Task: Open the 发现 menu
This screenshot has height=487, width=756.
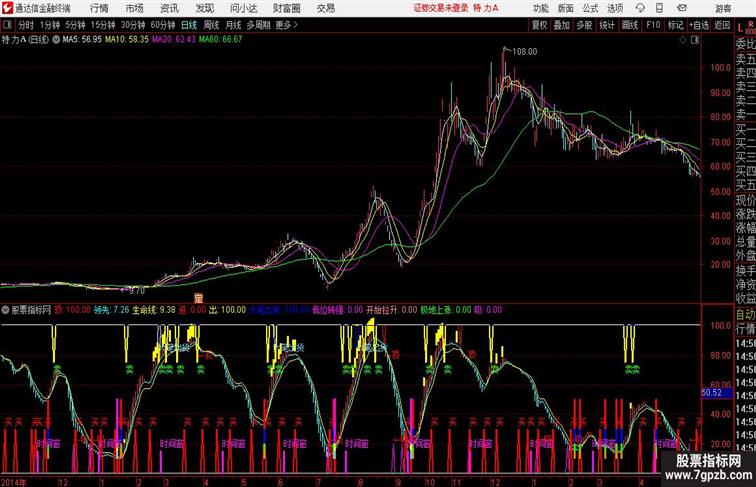Action: pyautogui.click(x=204, y=8)
